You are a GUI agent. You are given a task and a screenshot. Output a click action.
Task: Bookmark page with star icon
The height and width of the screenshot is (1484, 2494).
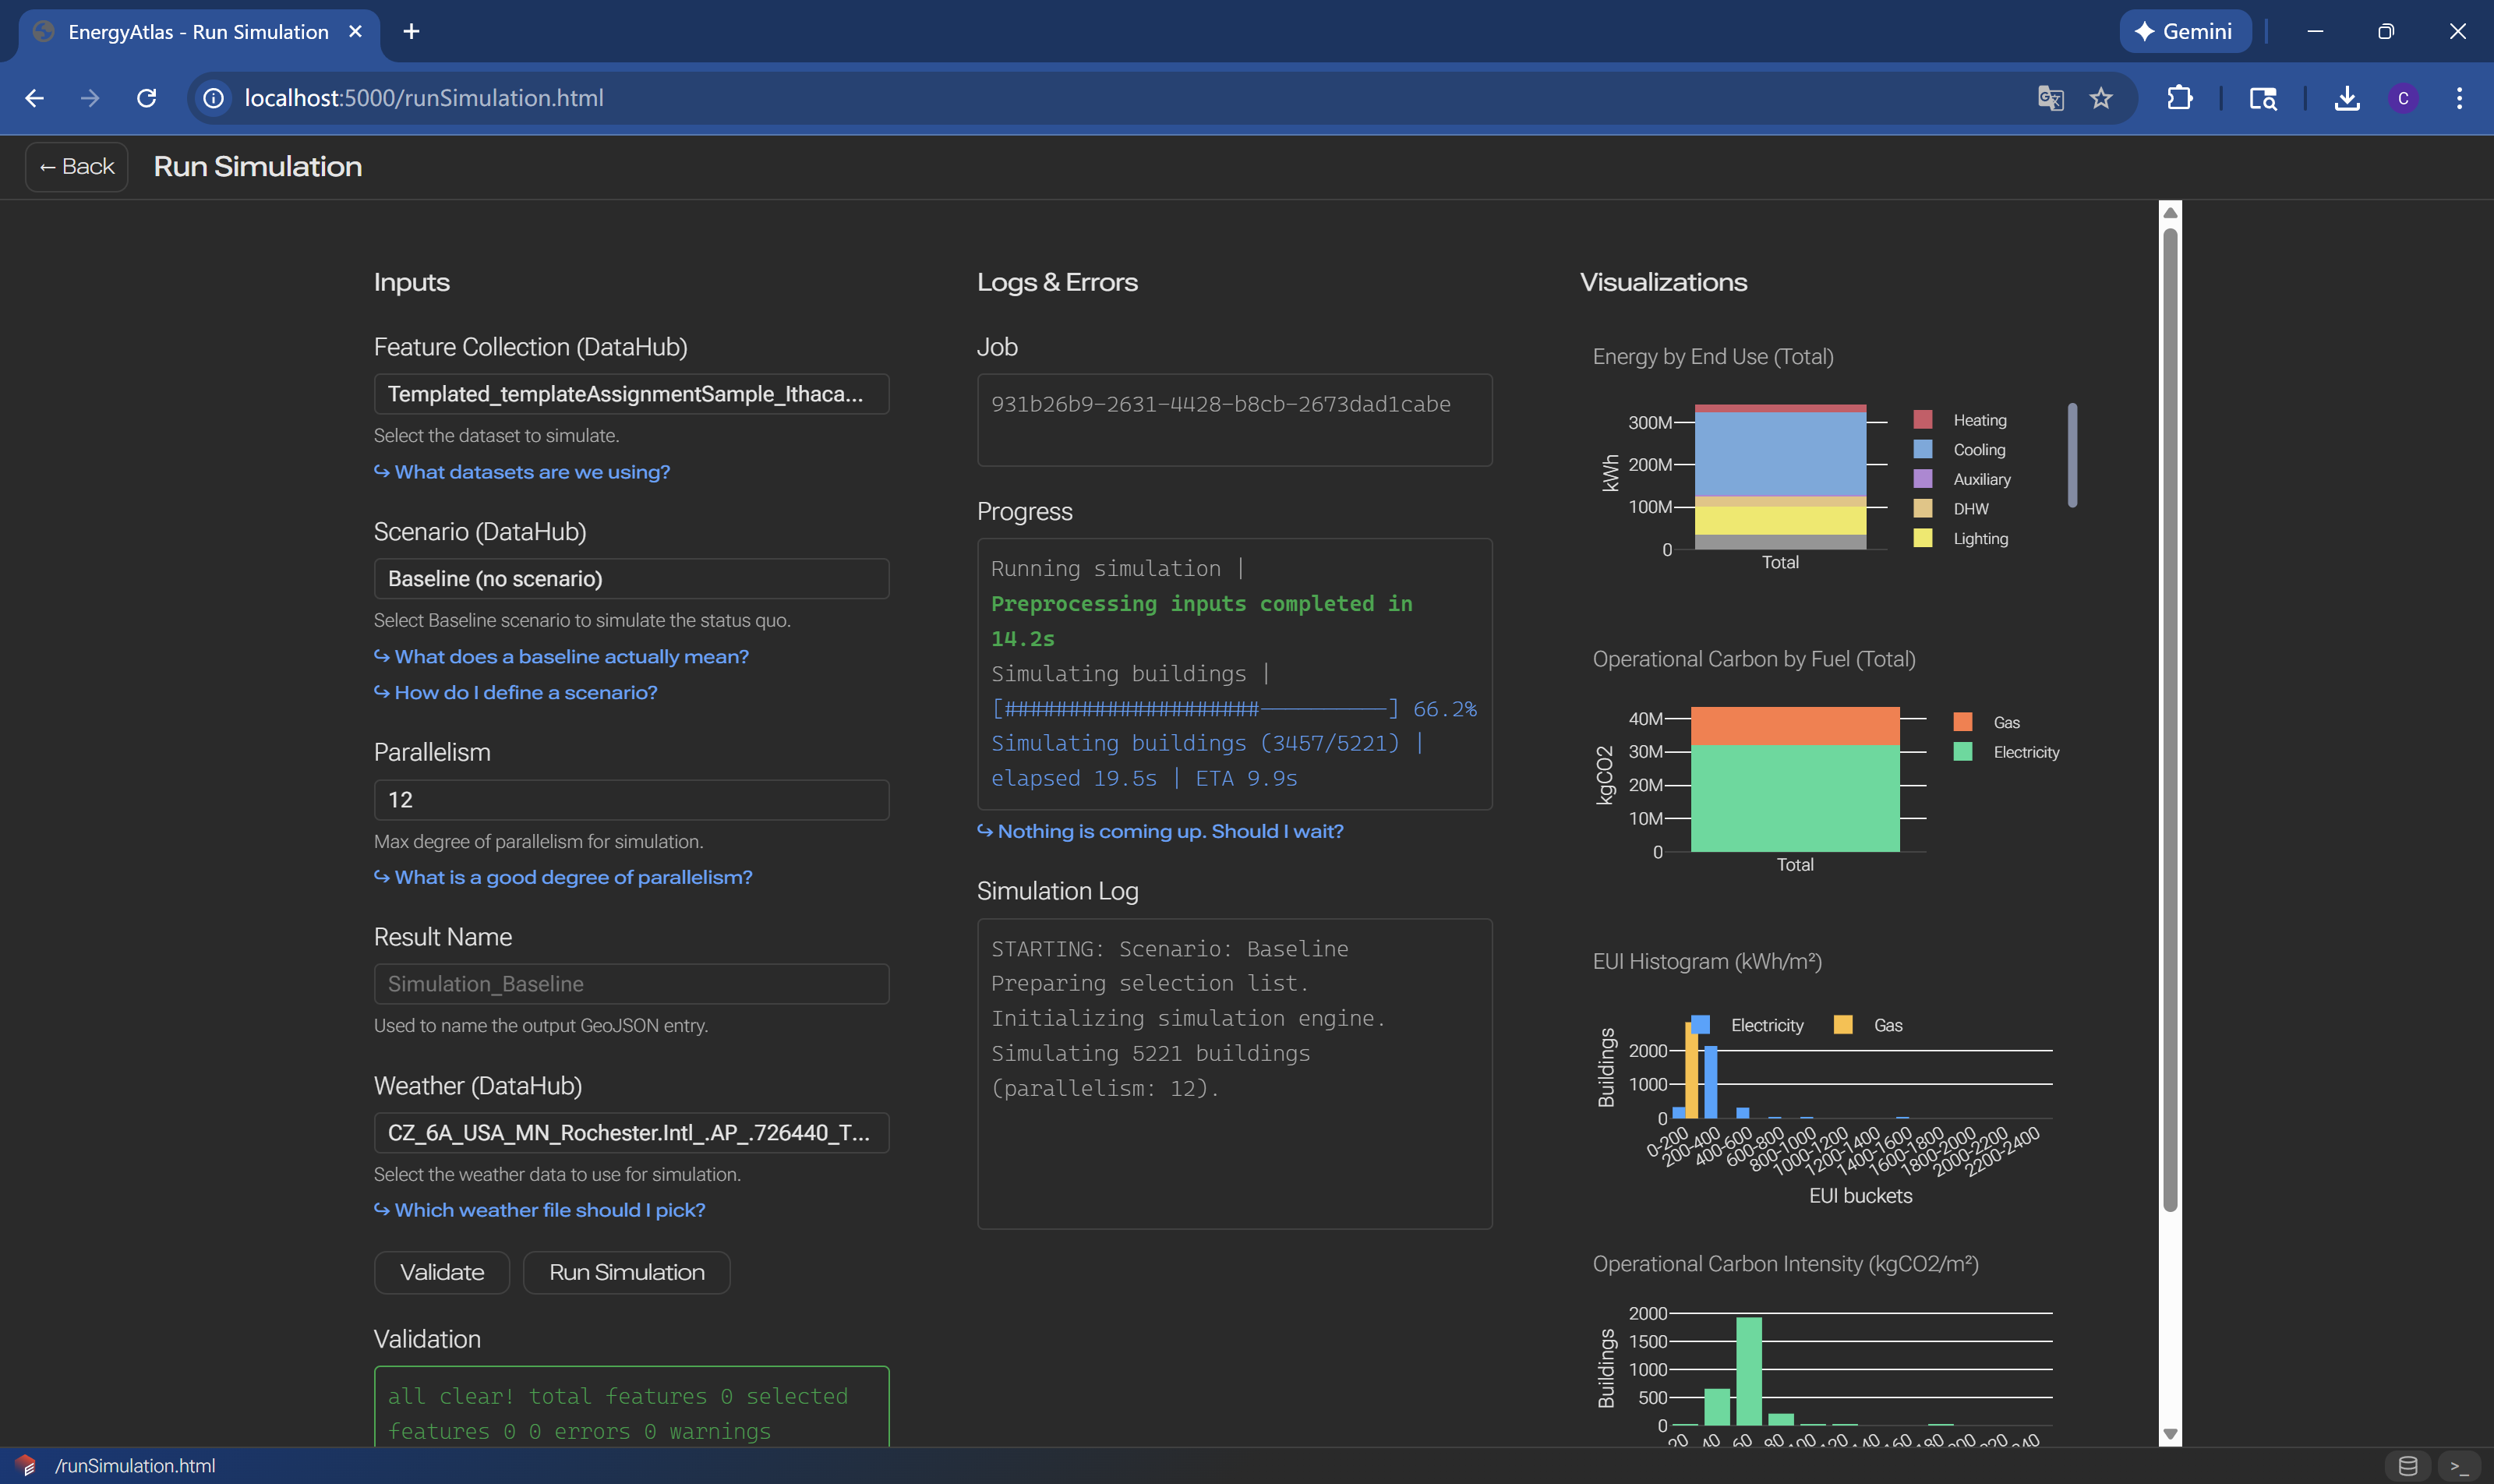tap(2101, 98)
